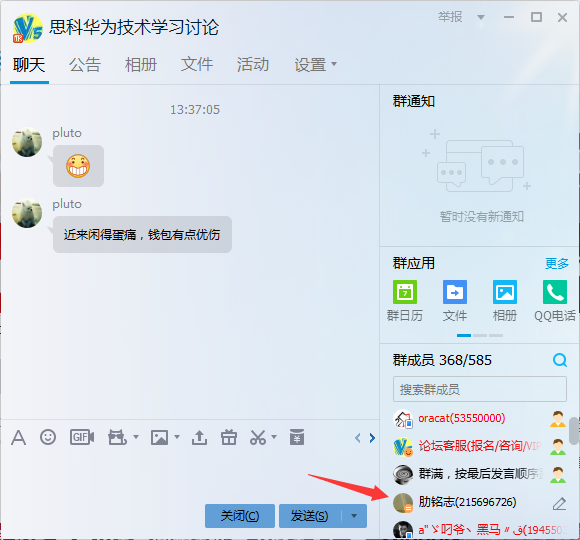Open the 群日历 calendar app
580x540 pixels.
click(x=405, y=292)
